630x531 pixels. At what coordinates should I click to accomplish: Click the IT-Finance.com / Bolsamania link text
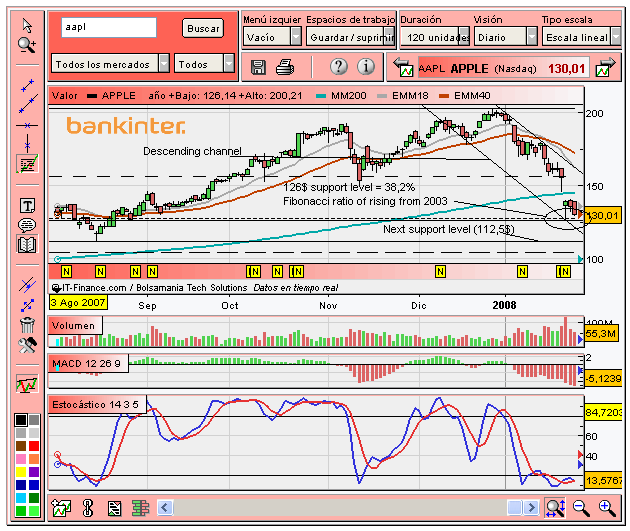click(155, 288)
